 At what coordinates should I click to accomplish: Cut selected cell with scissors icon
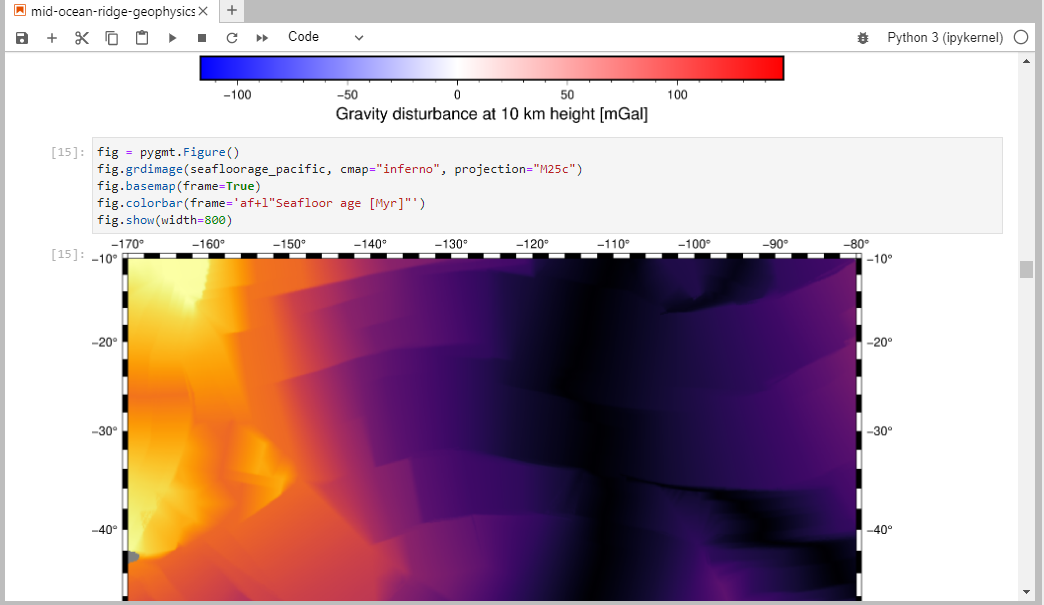coord(82,38)
